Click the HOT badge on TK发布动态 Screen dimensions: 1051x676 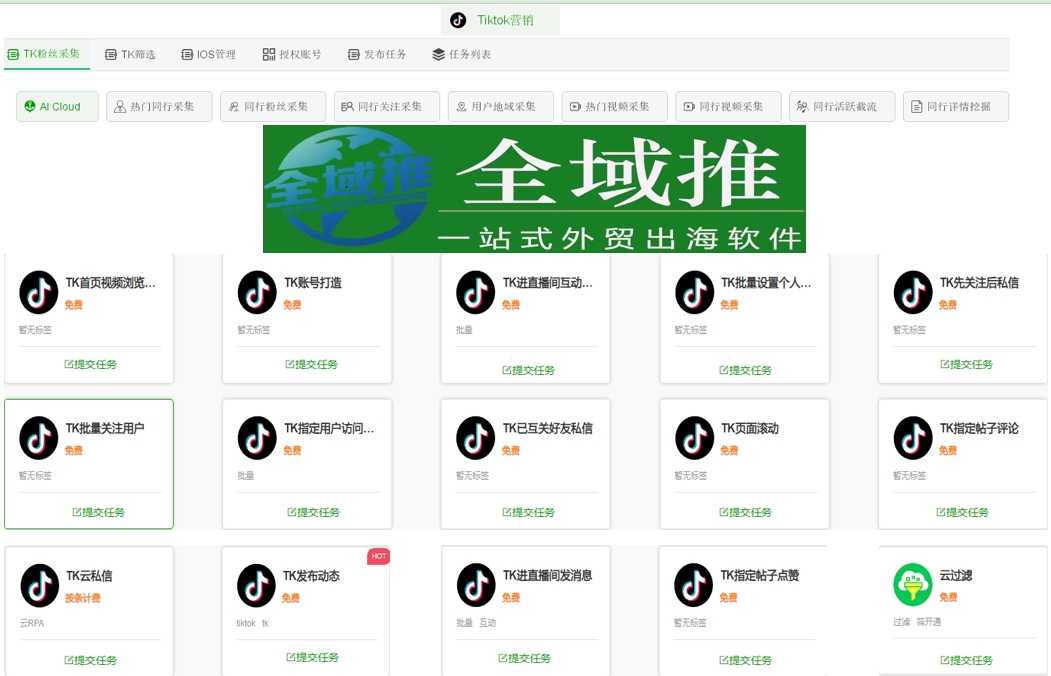coord(378,556)
